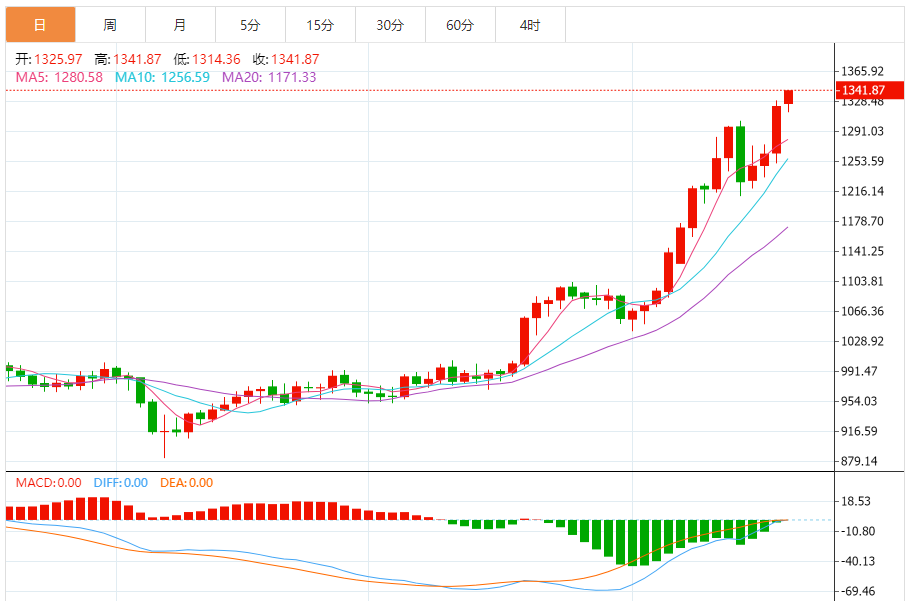Switch to the 月 monthly tab
The height and width of the screenshot is (601, 908).
coord(180,25)
